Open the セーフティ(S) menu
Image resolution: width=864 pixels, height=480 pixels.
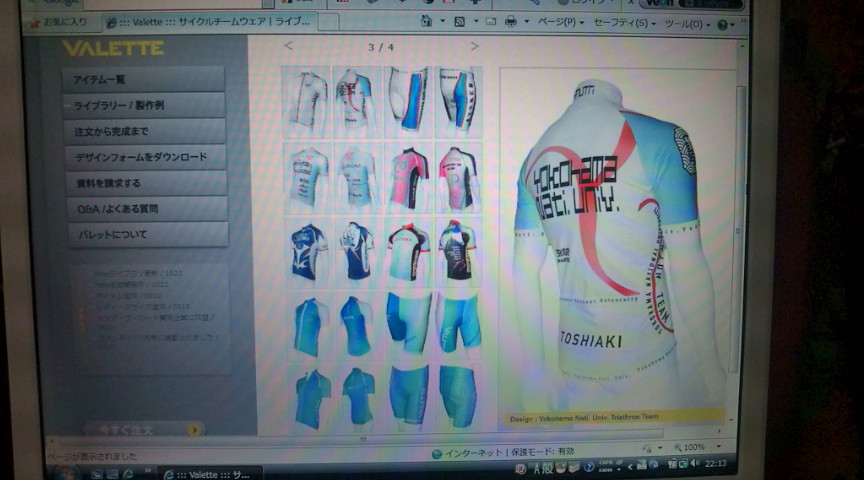[x=624, y=23]
